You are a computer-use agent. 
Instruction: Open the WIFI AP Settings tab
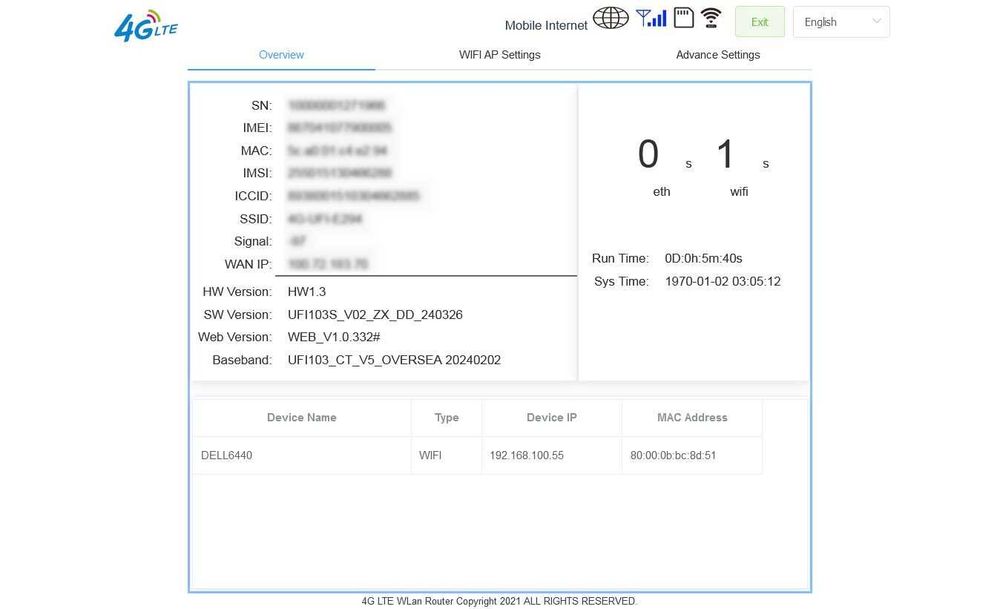click(x=499, y=55)
